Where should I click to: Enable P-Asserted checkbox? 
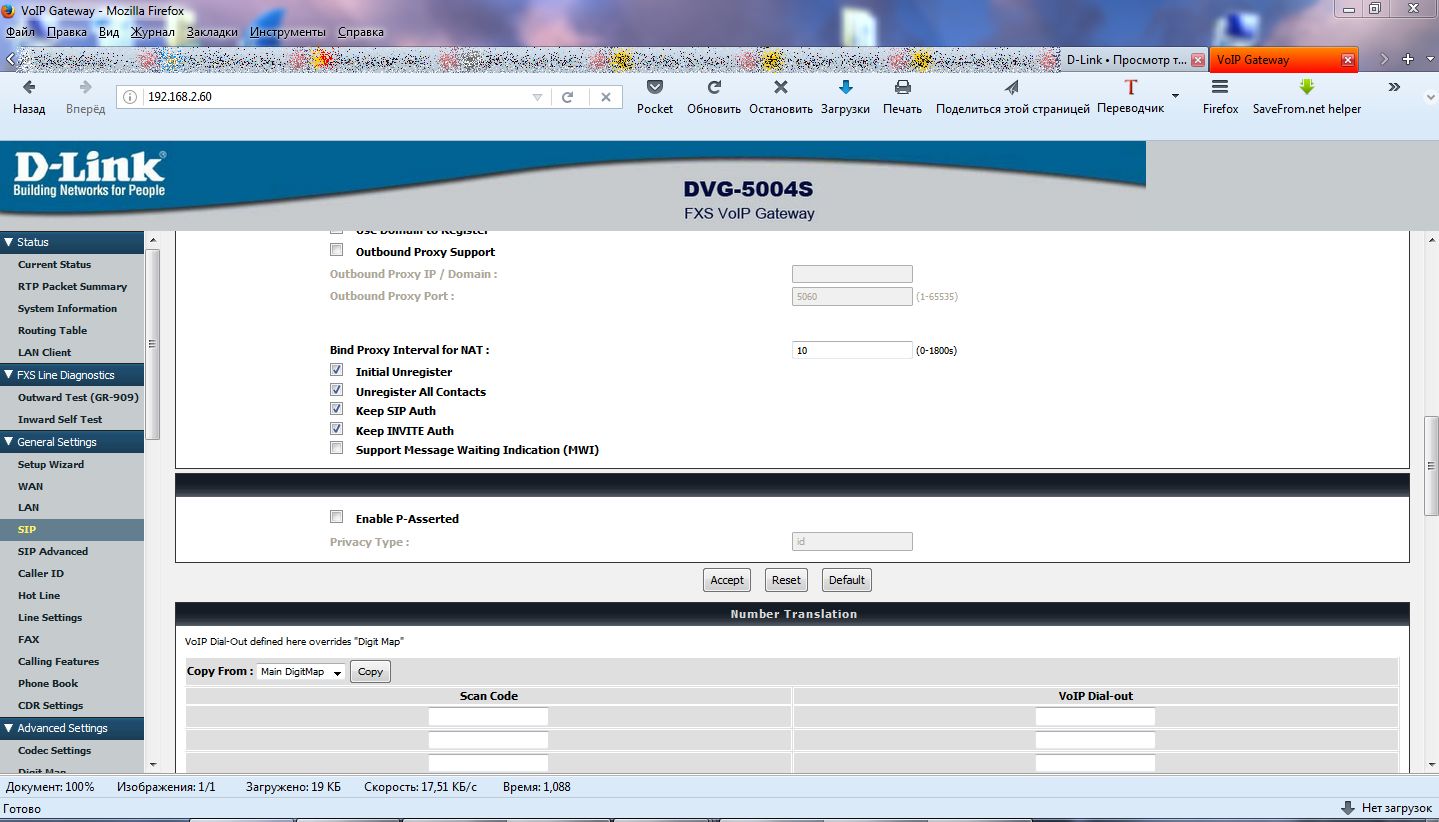336,517
